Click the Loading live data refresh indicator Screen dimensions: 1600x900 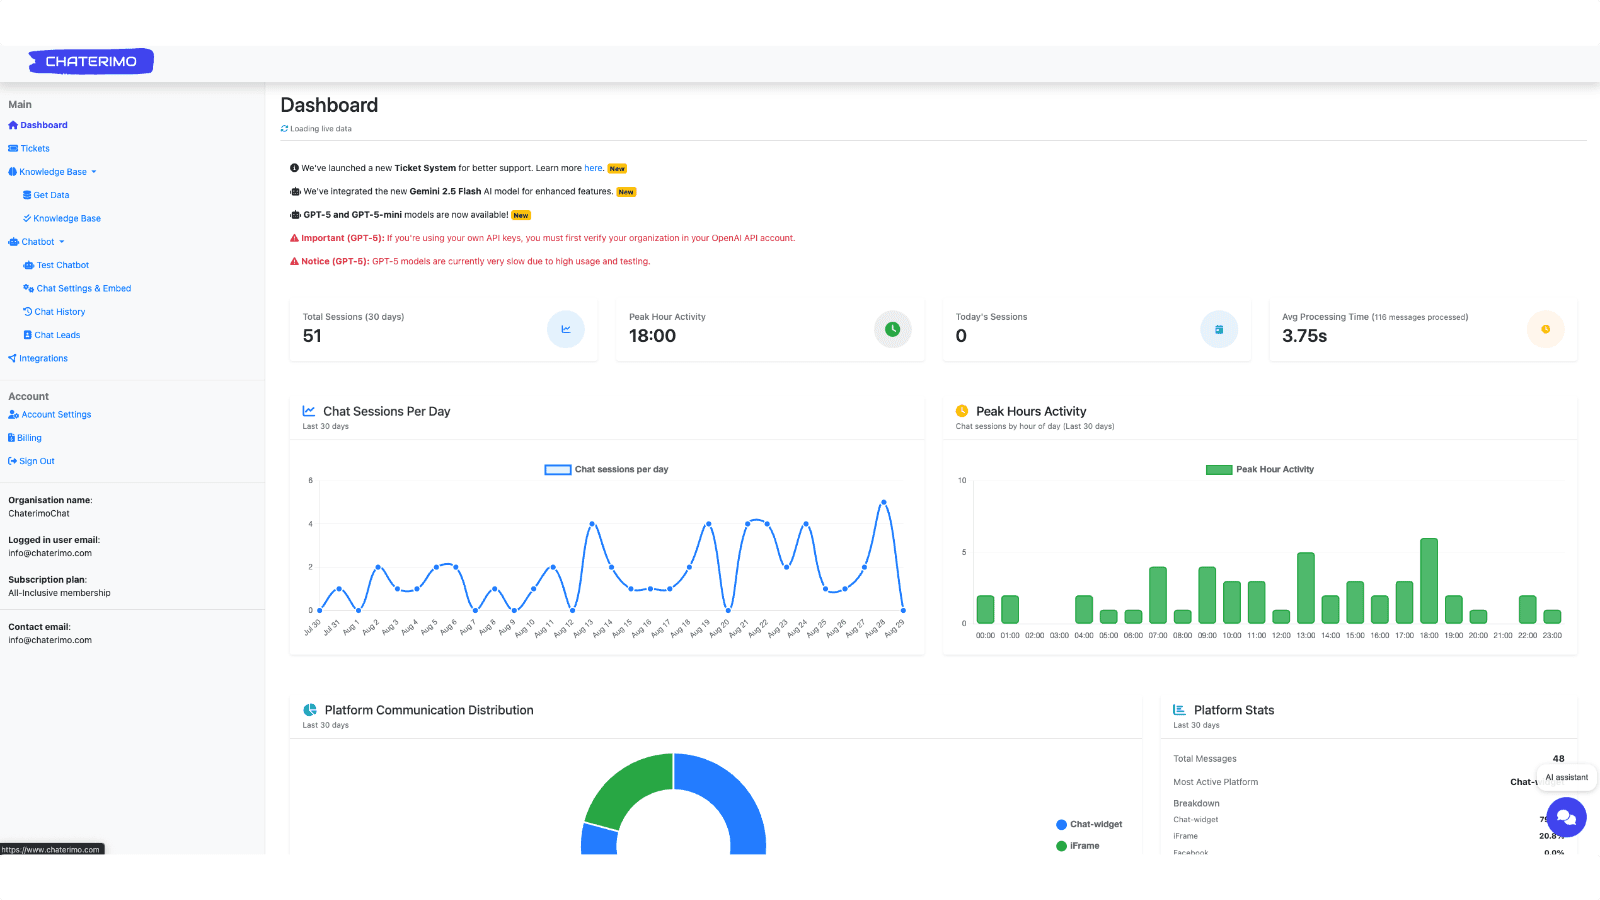[316, 128]
